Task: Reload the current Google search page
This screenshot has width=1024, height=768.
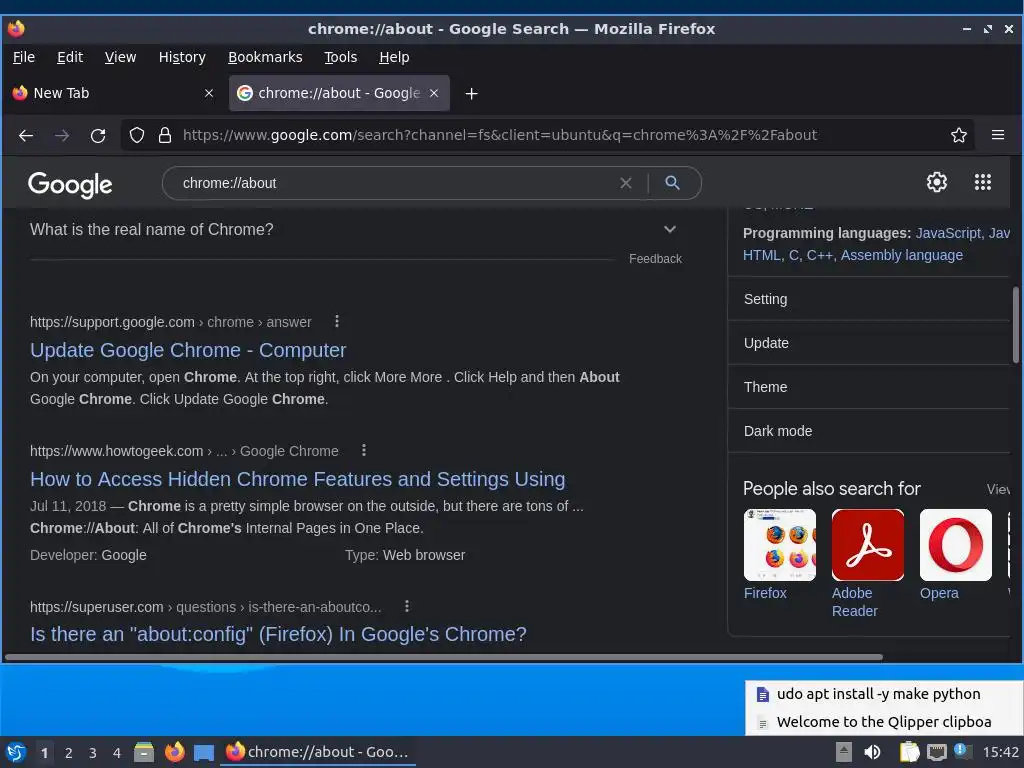Action: 98,135
